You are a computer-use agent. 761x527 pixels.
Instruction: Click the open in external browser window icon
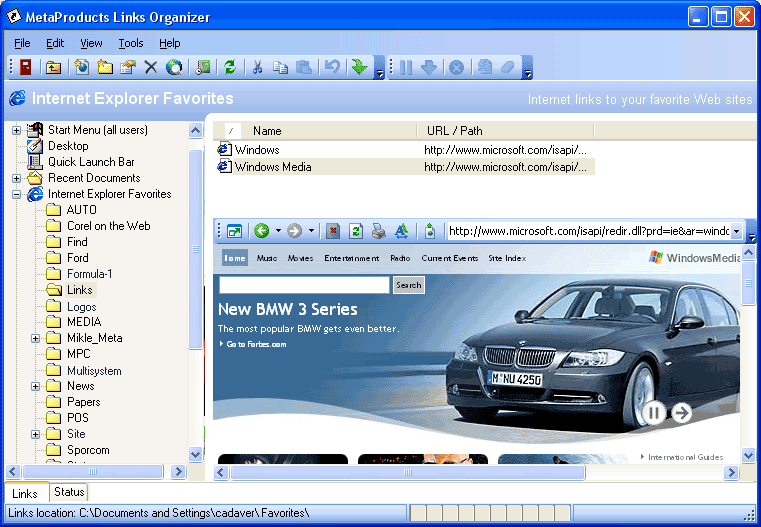click(234, 231)
